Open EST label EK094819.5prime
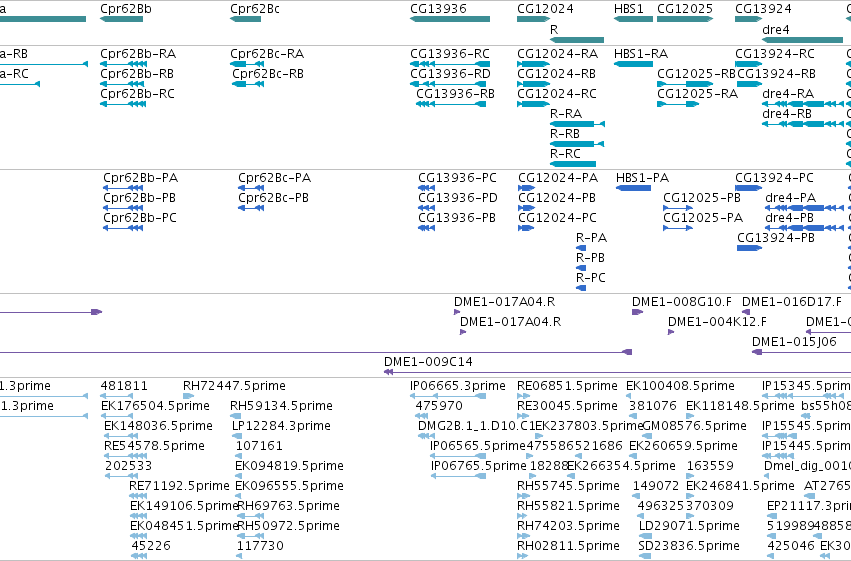The height and width of the screenshot is (561, 851). tap(289, 467)
